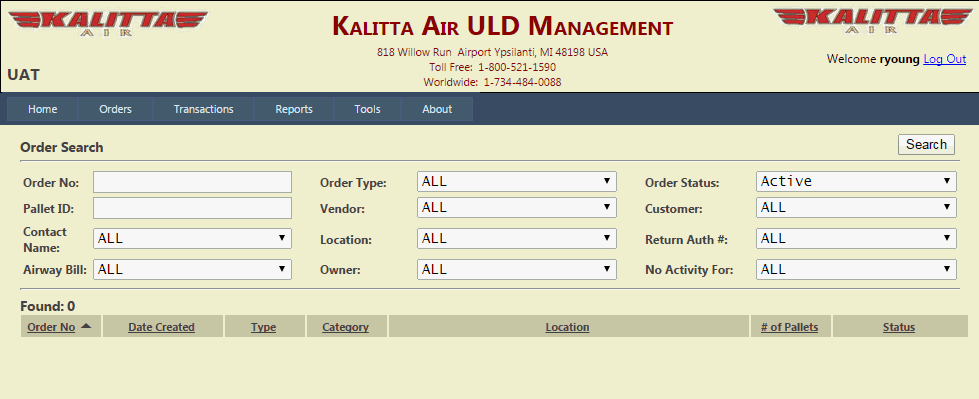Viewport: 979px width, 399px height.
Task: Open the Contact Name dropdown
Action: tap(192, 239)
